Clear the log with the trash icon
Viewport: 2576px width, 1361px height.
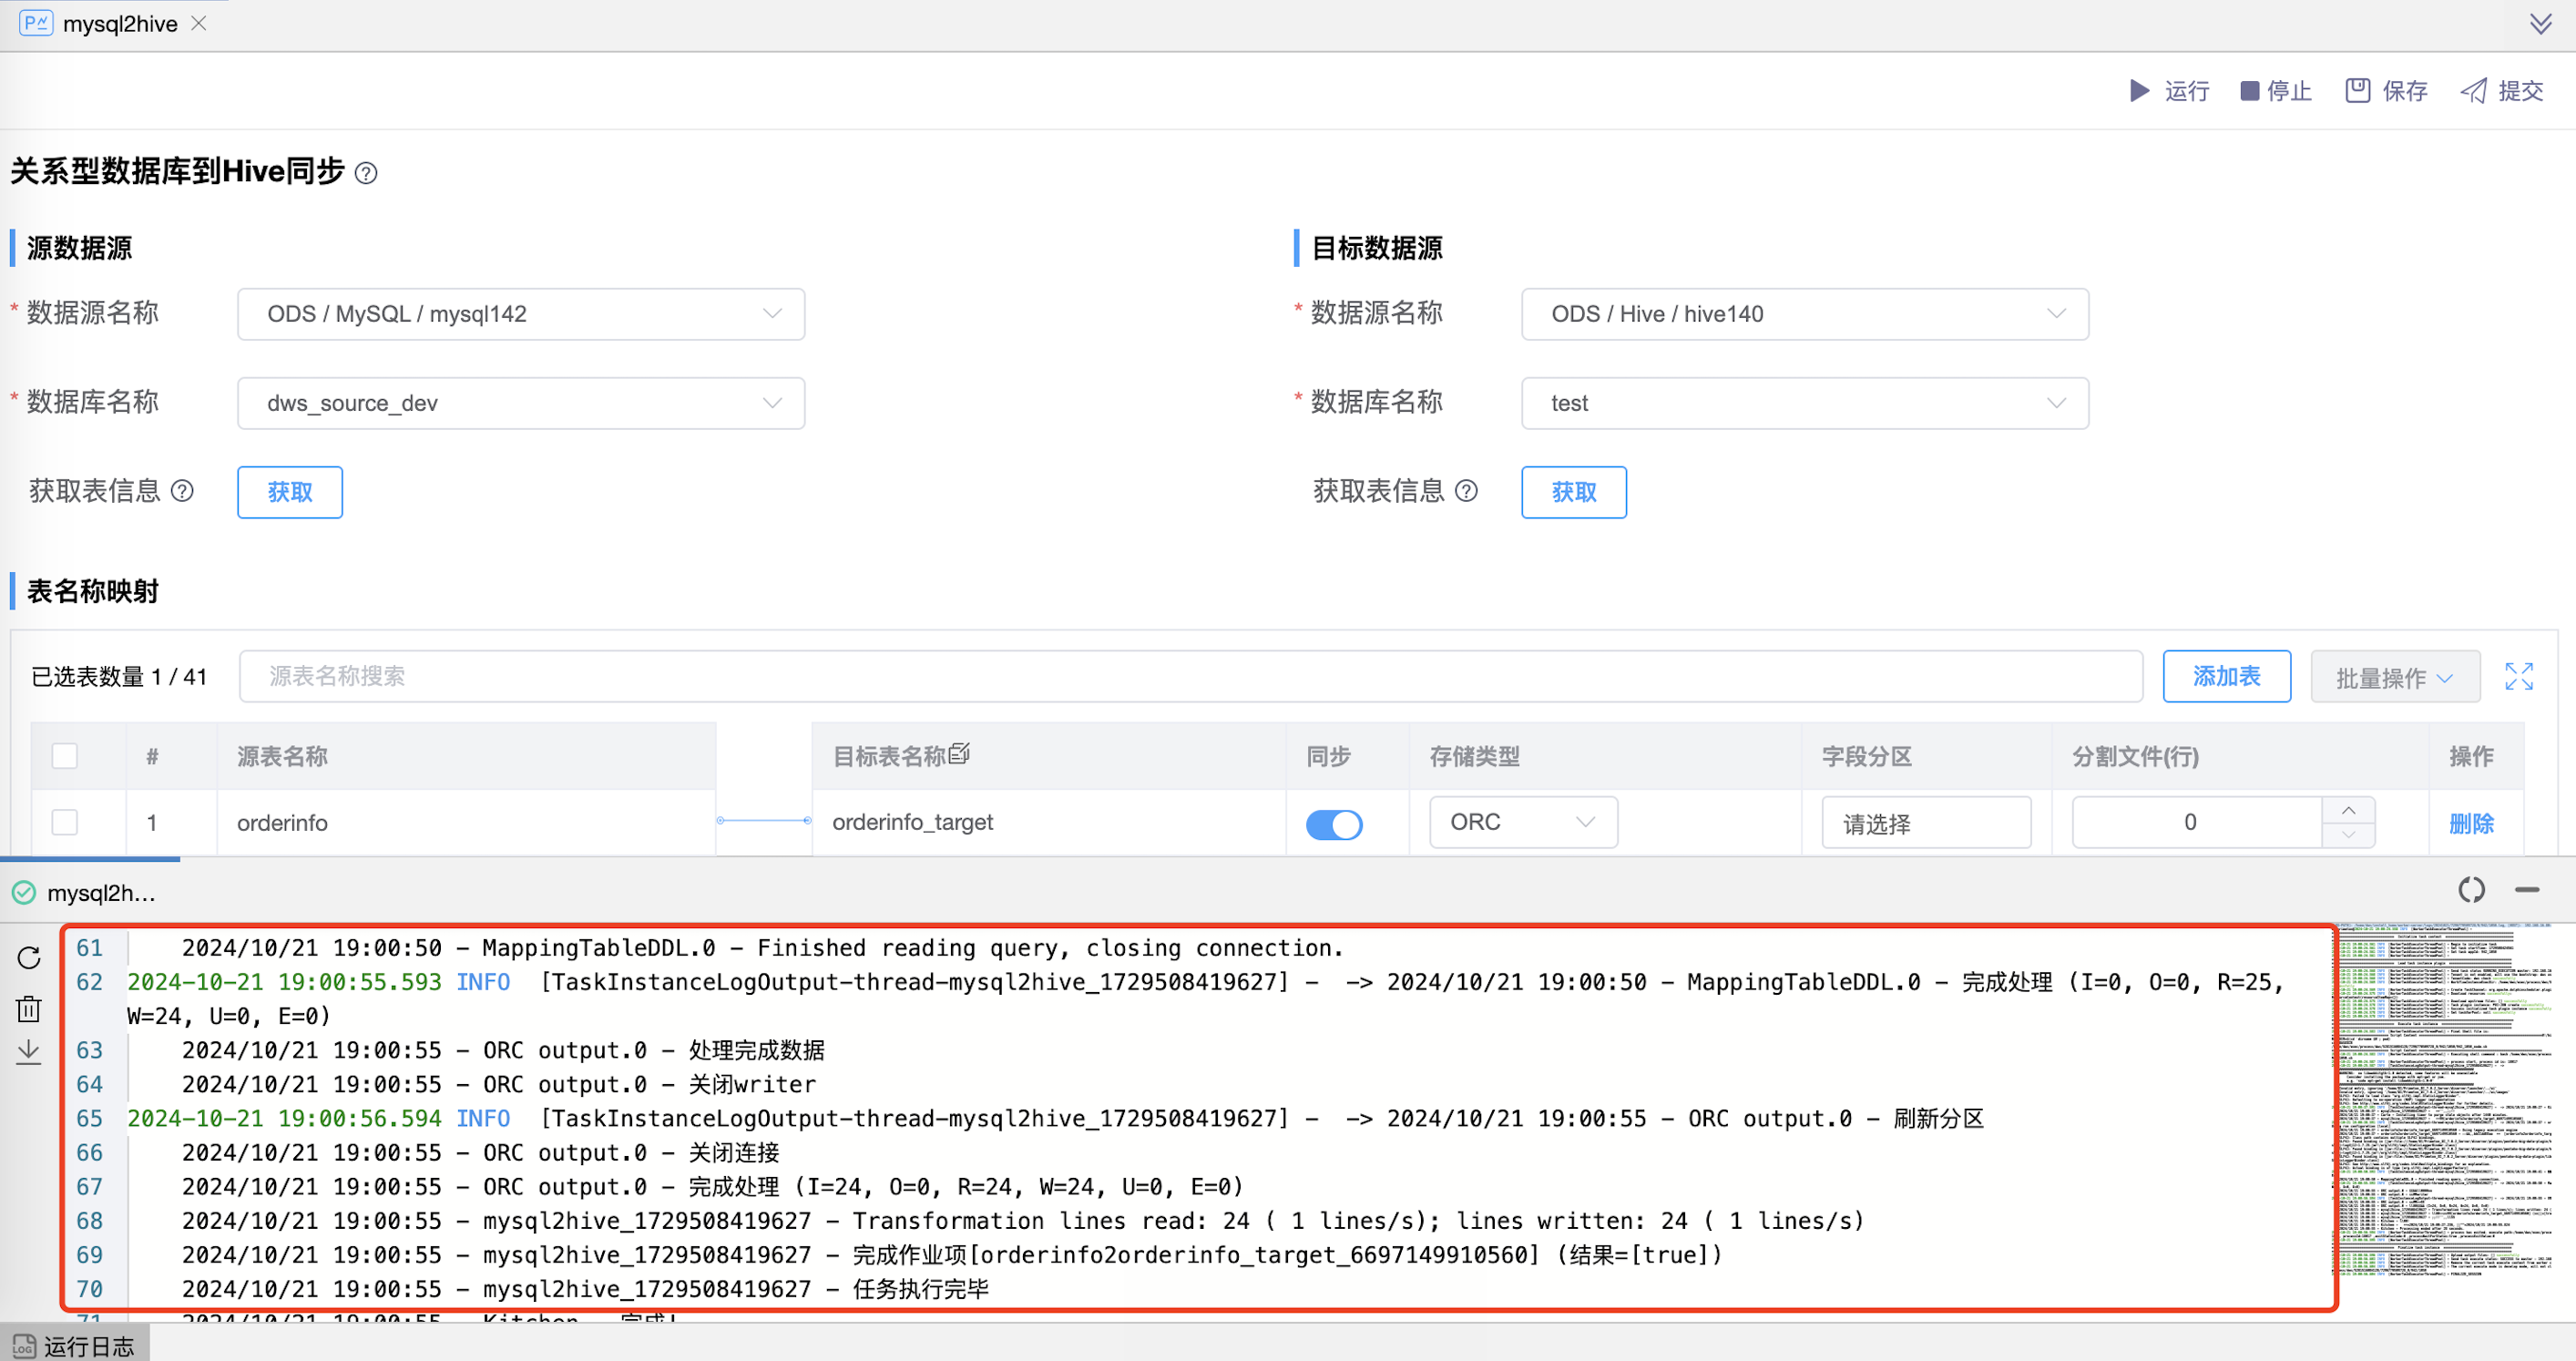[x=28, y=1008]
